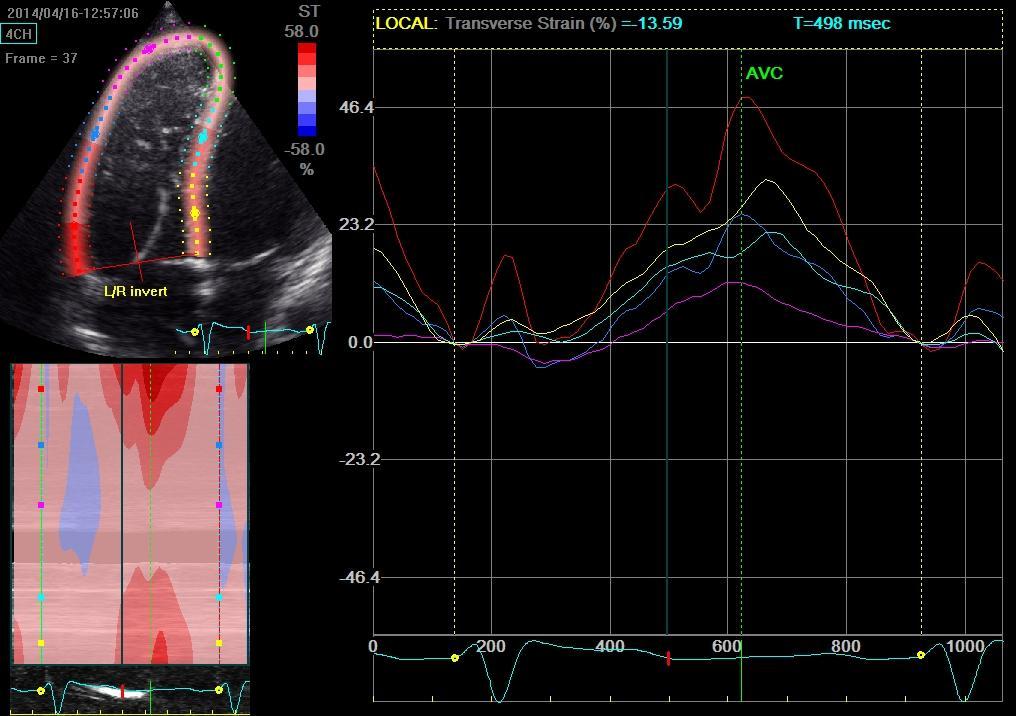Image resolution: width=1016 pixels, height=716 pixels.
Task: Click the red marker on echo image ECG
Action: pyautogui.click(x=248, y=332)
